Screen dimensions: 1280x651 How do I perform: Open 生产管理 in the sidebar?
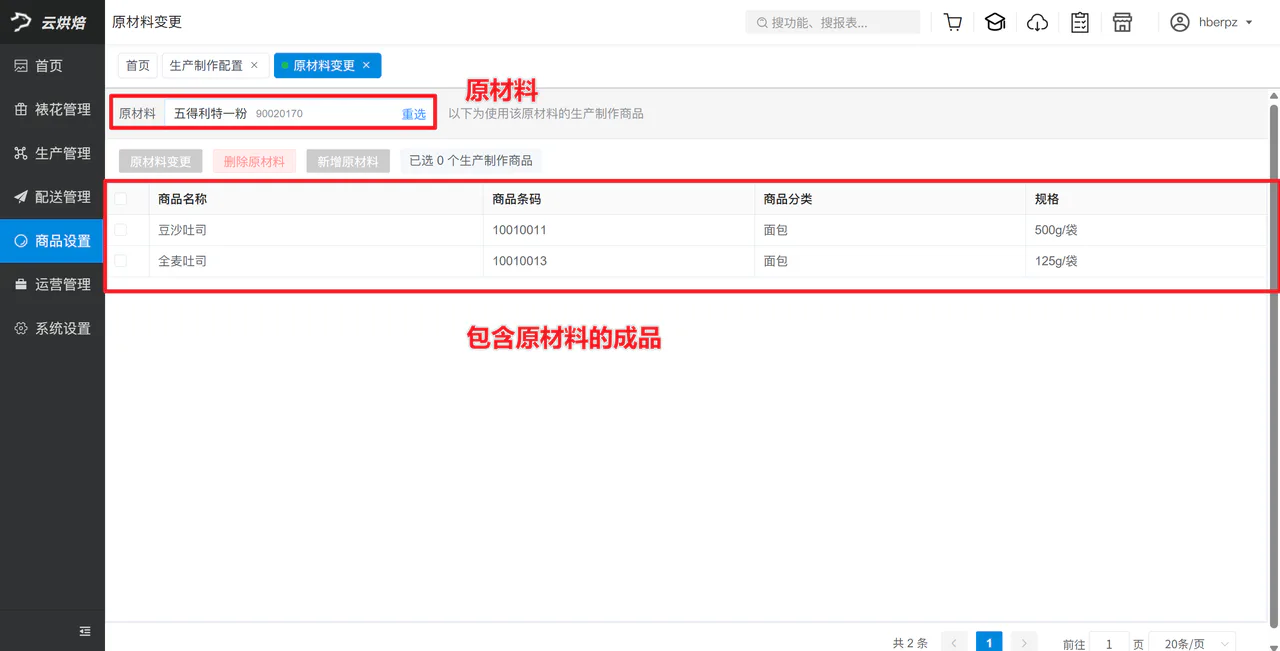coord(52,153)
